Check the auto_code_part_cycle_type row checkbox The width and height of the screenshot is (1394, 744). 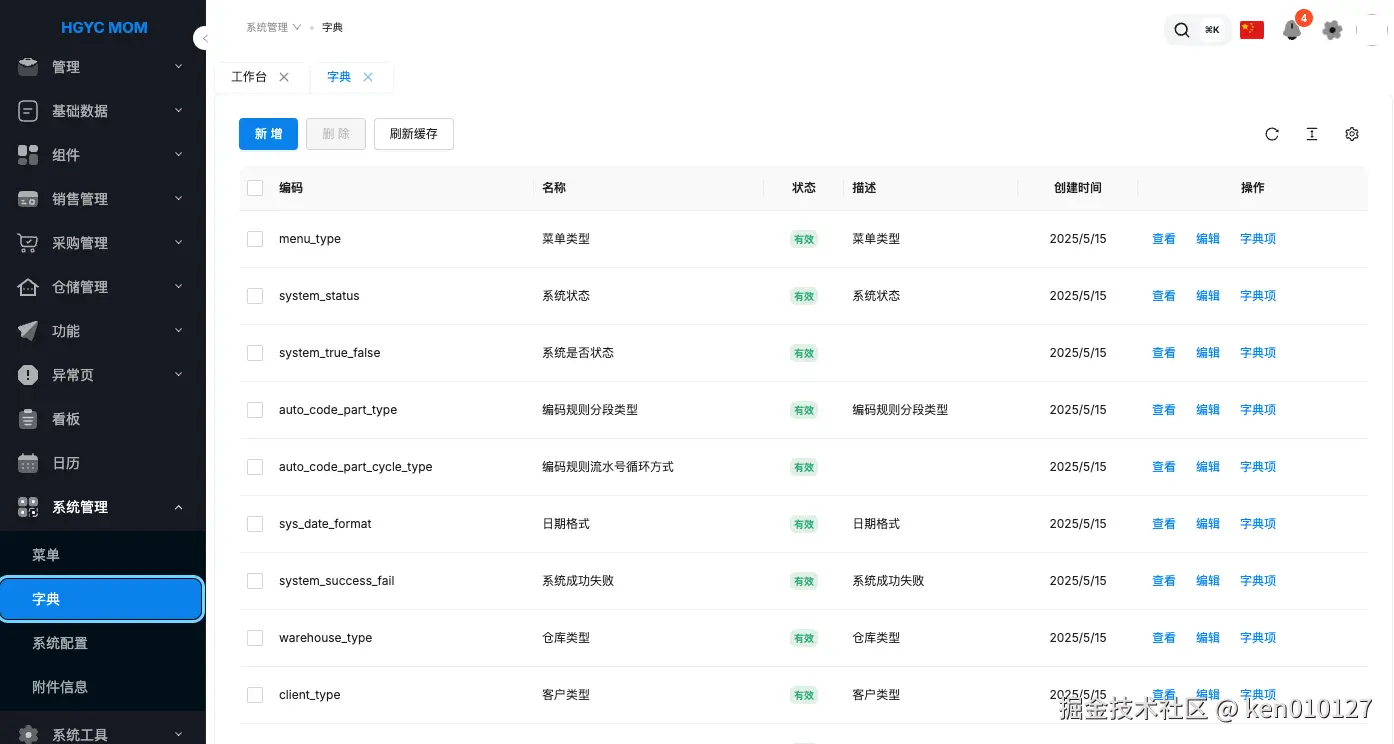pos(255,467)
